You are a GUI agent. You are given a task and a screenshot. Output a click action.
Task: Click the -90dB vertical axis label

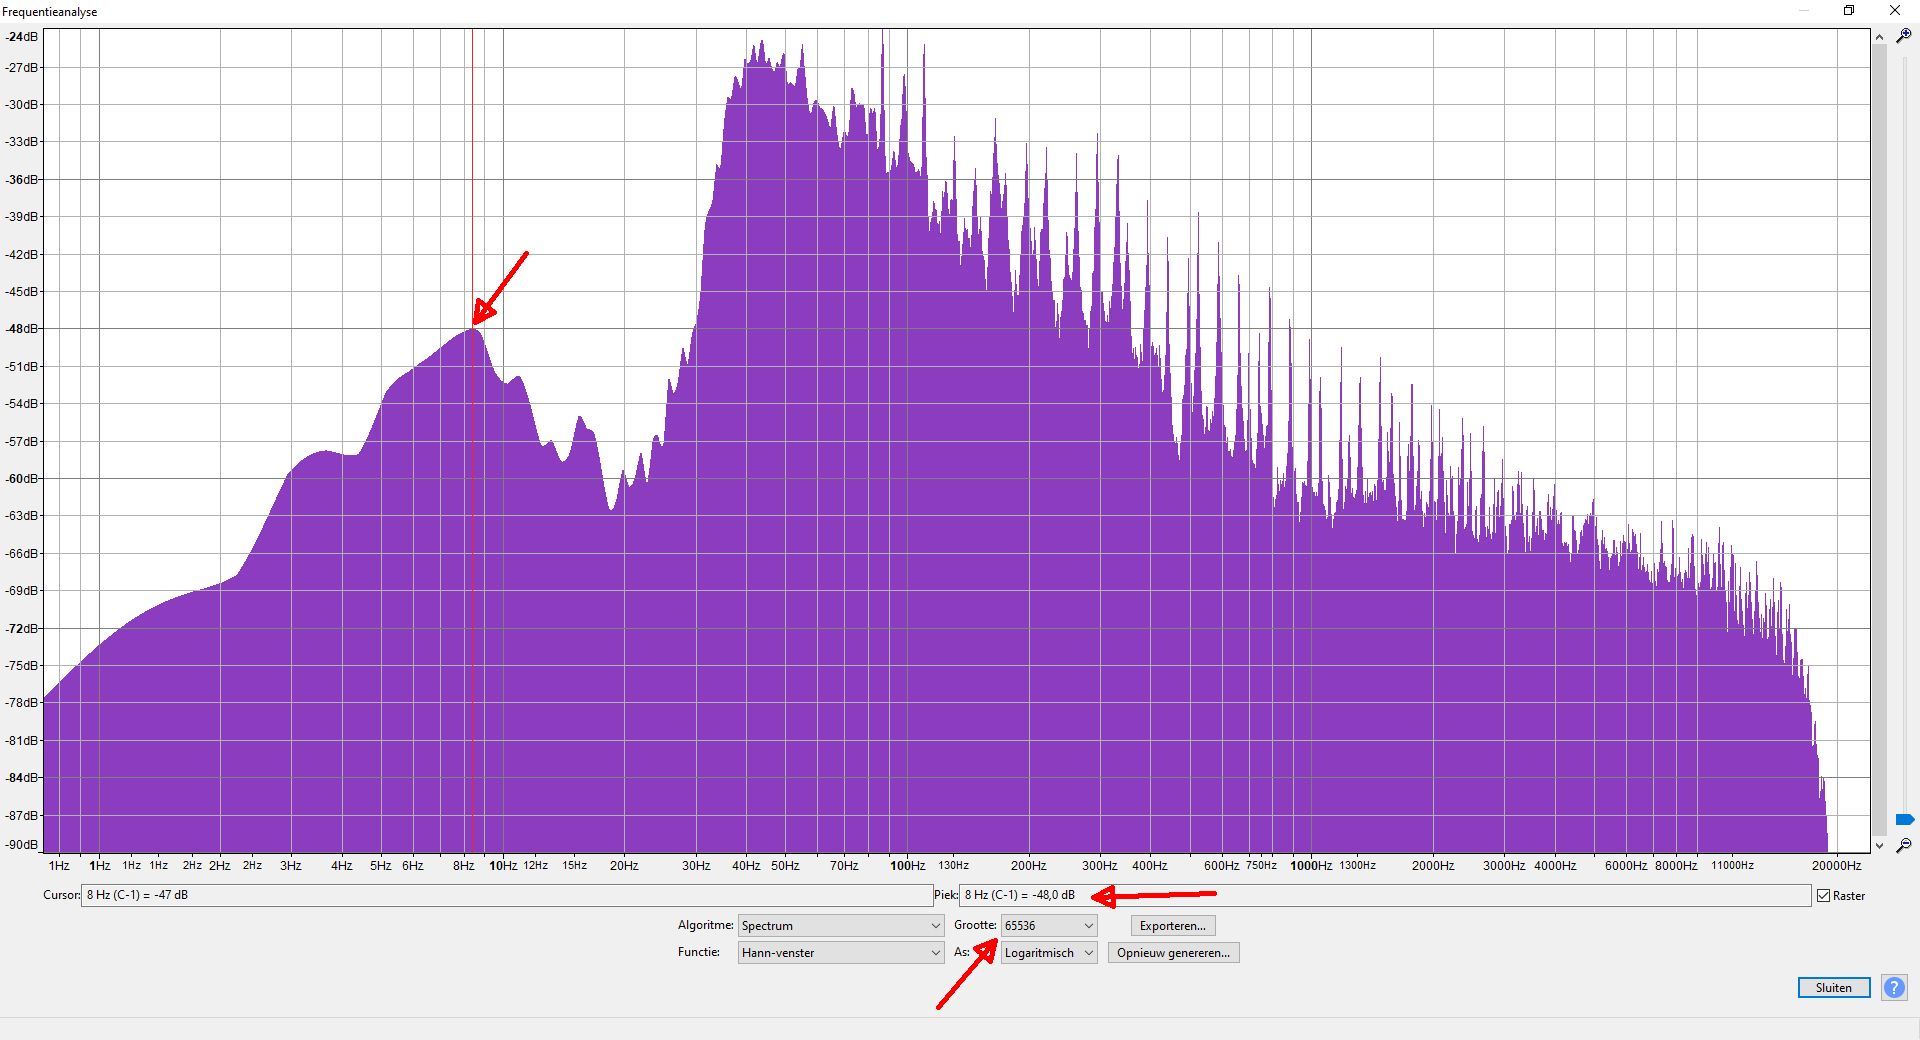21,844
